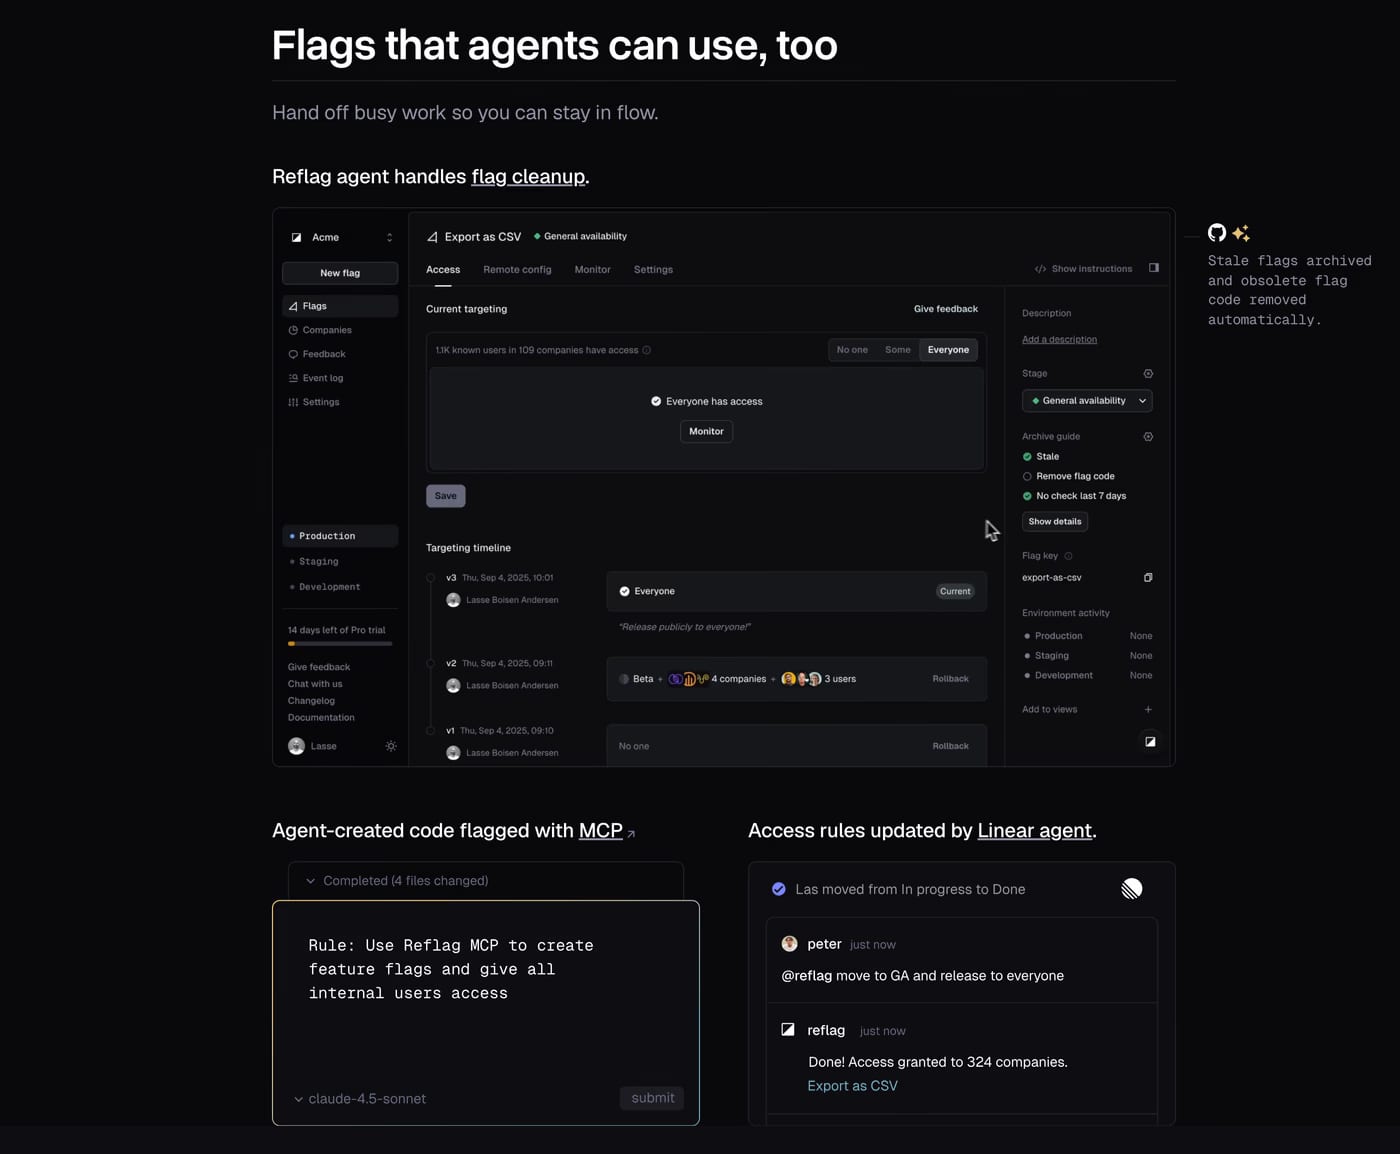Toggle the Remove flag code item
Viewport: 1400px width, 1154px height.
coord(1068,477)
